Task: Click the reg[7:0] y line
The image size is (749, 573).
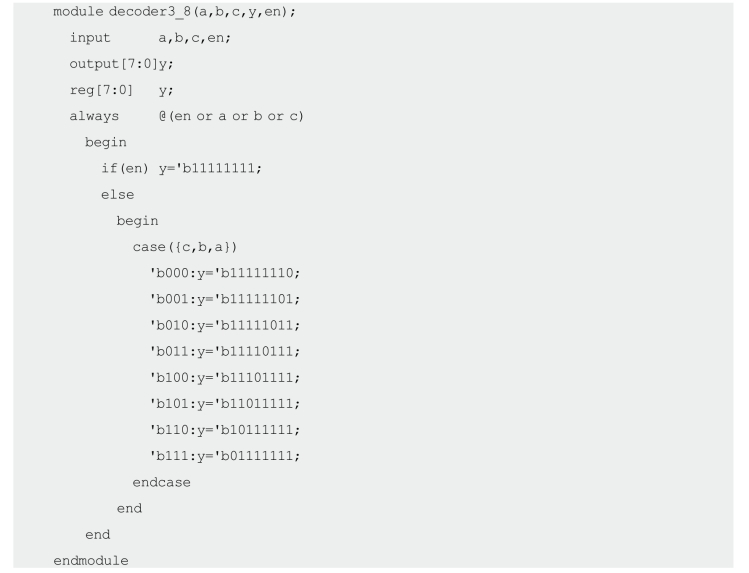Action: 121,90
